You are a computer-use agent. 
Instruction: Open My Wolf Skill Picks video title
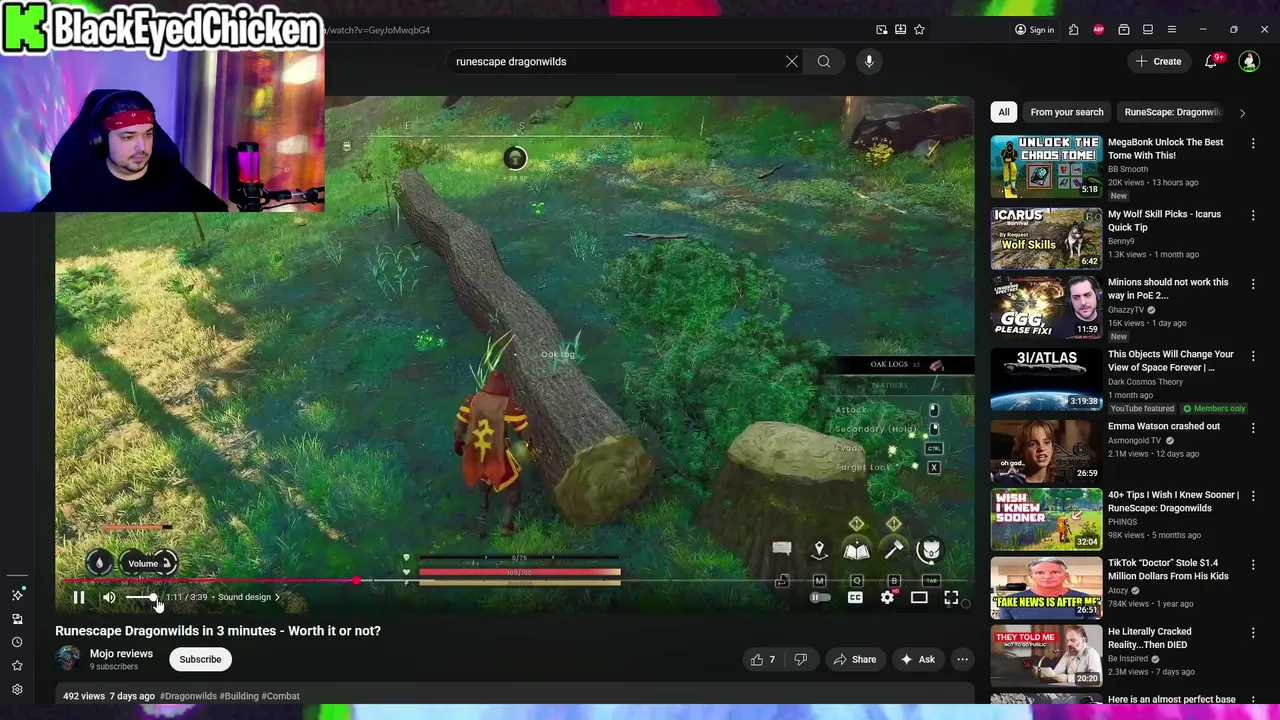point(1164,220)
